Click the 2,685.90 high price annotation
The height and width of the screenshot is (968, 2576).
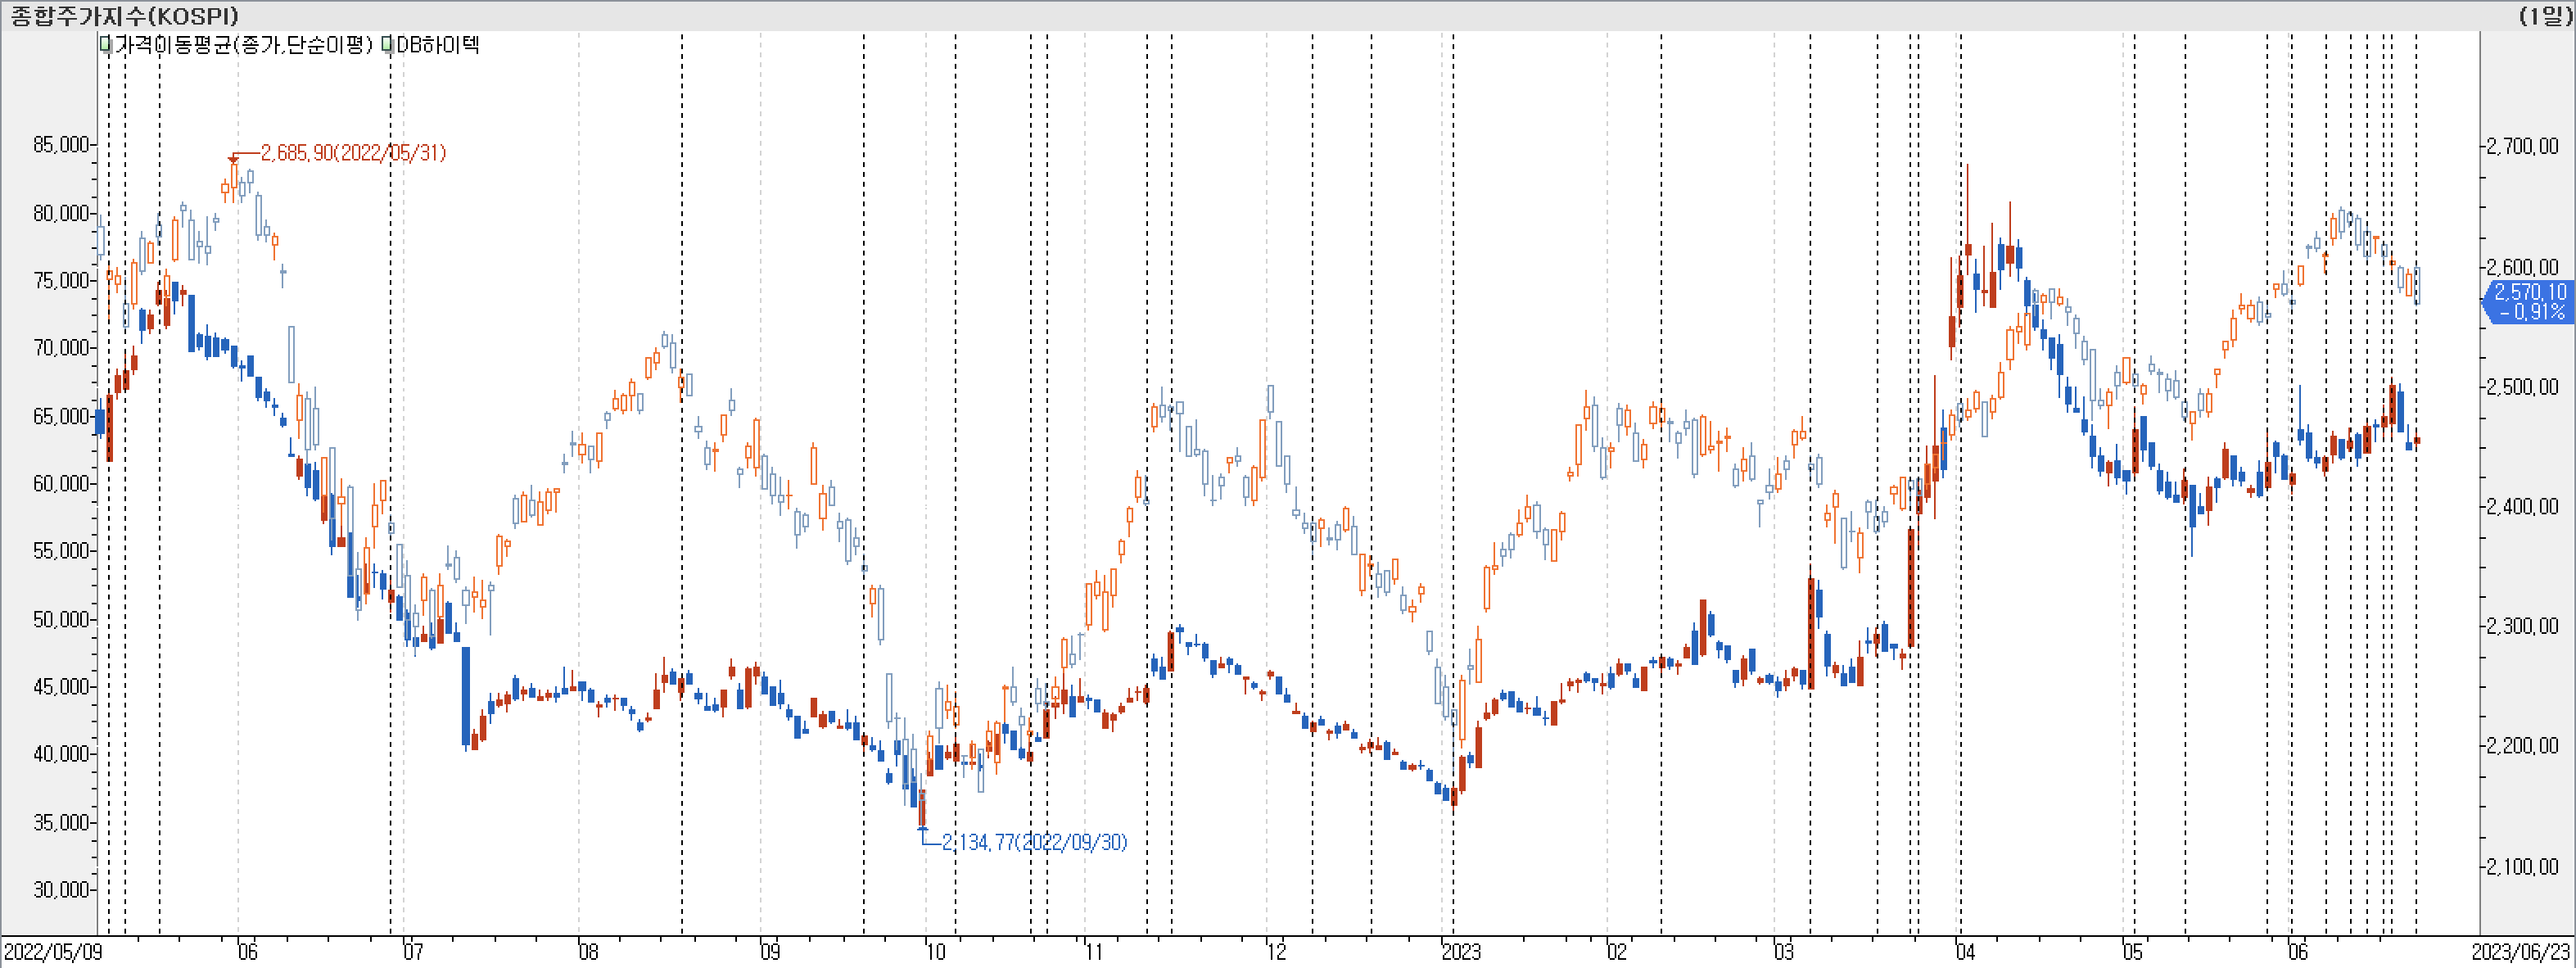tap(353, 153)
